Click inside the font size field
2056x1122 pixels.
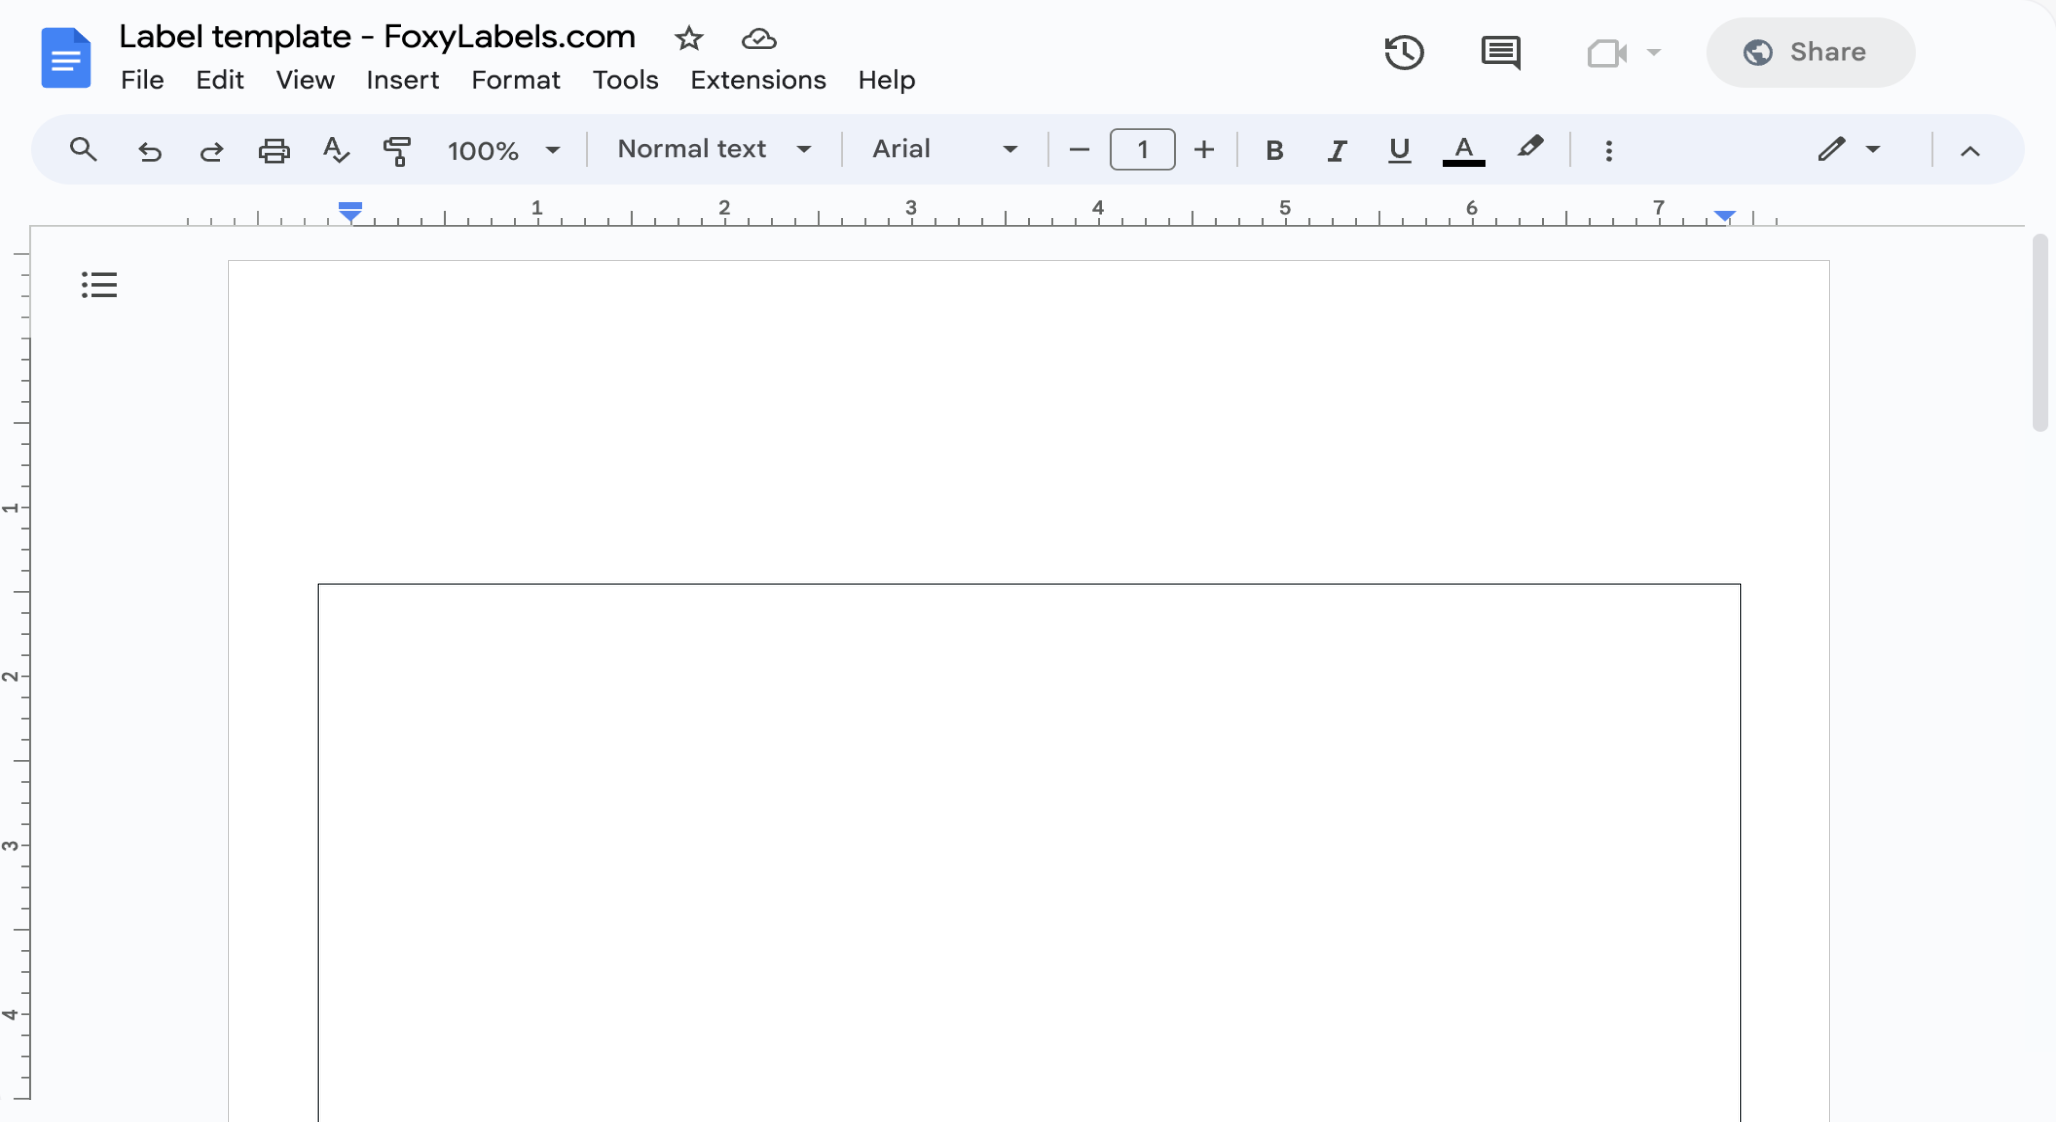(1141, 149)
